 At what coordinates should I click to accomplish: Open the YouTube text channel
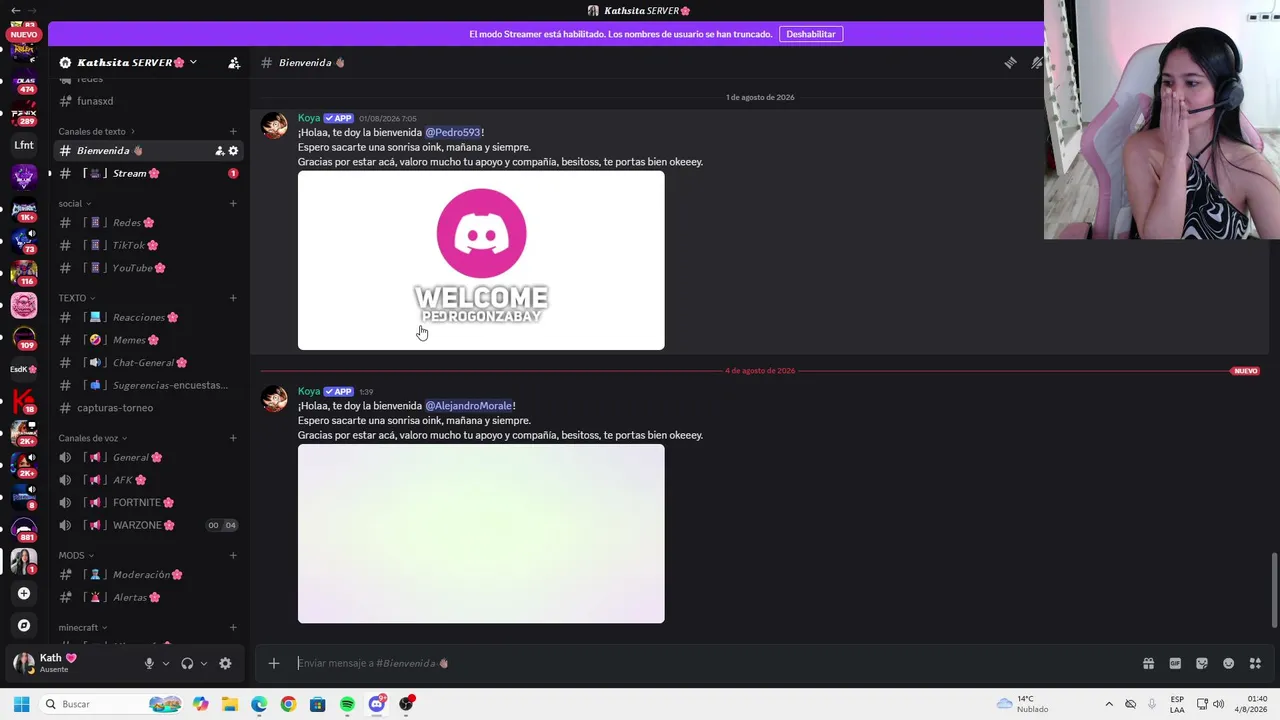(147, 268)
